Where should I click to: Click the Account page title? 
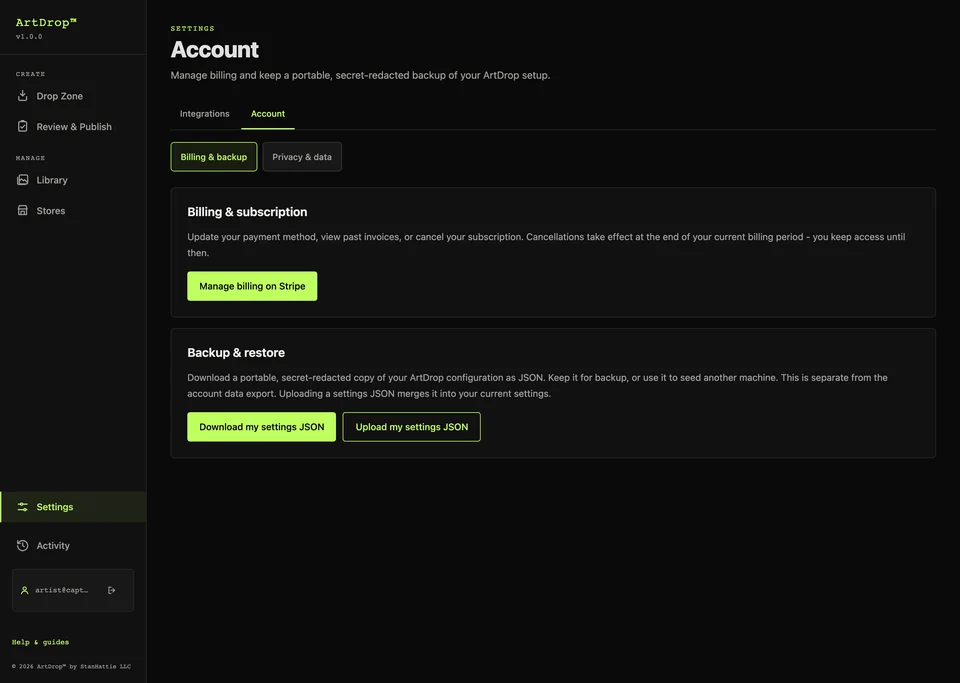[214, 50]
